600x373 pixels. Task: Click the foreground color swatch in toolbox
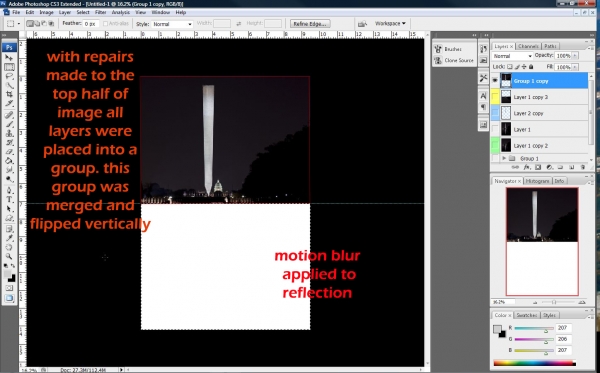(7, 274)
